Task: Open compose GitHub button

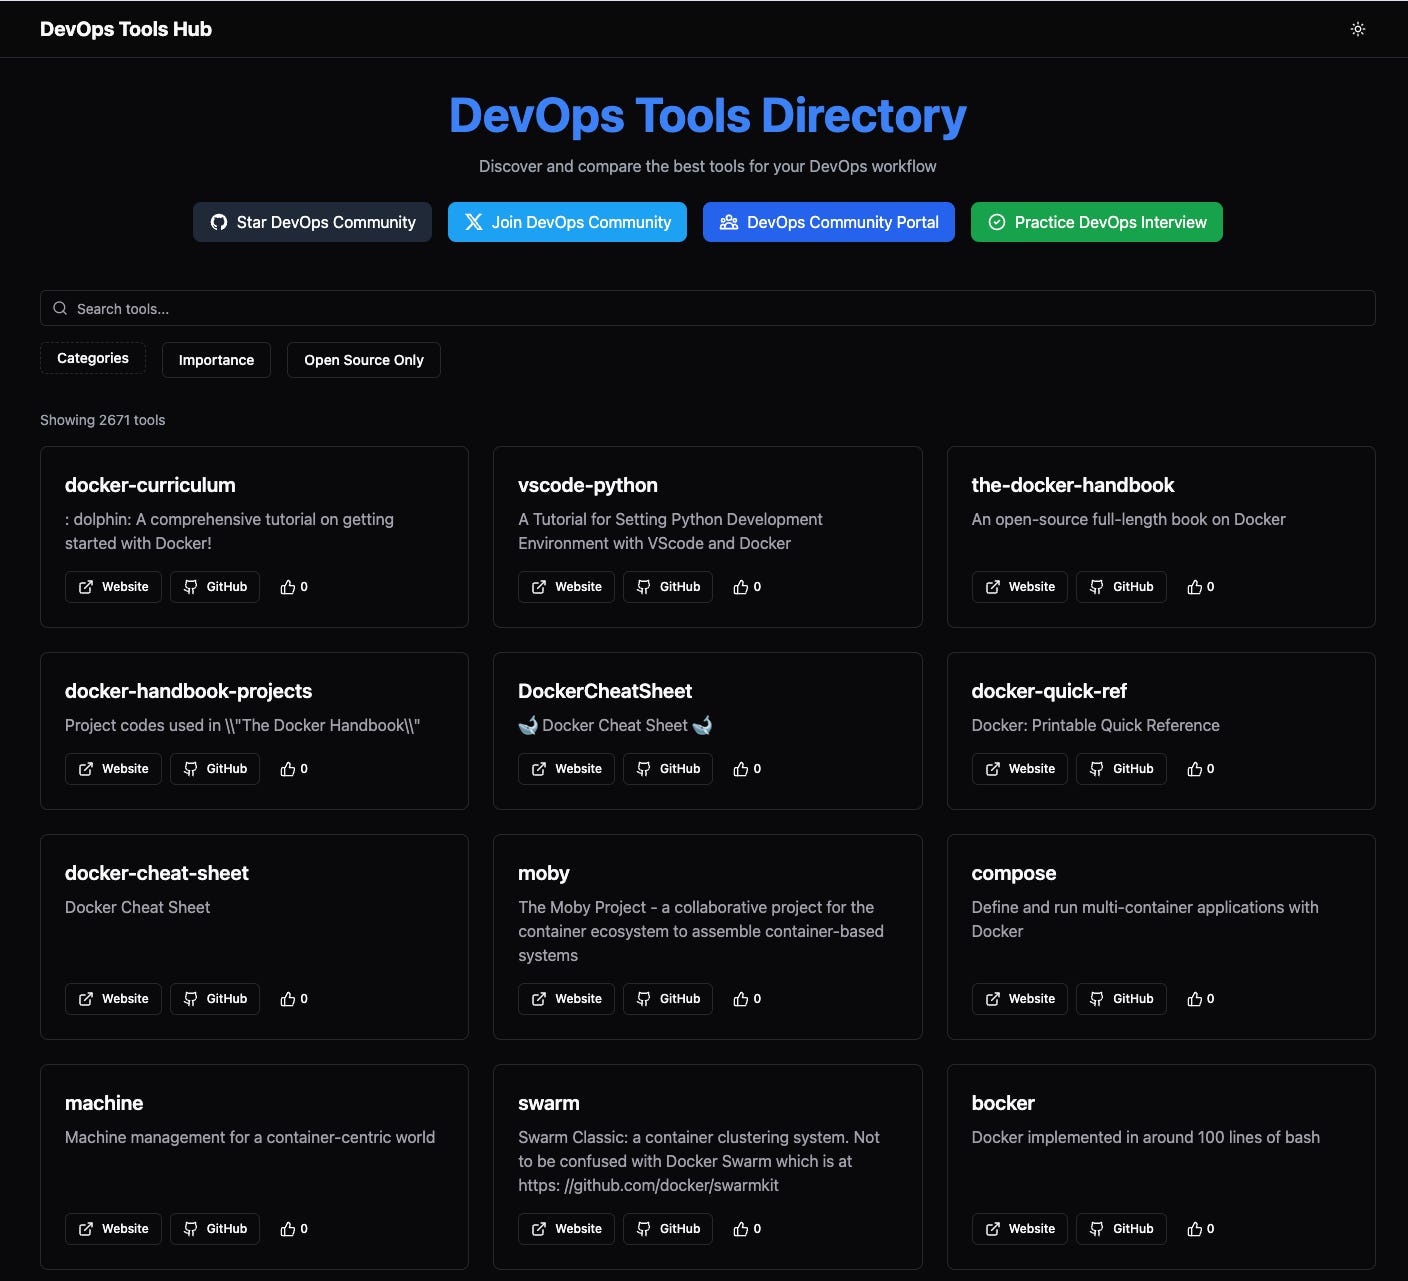Action: point(1121,999)
